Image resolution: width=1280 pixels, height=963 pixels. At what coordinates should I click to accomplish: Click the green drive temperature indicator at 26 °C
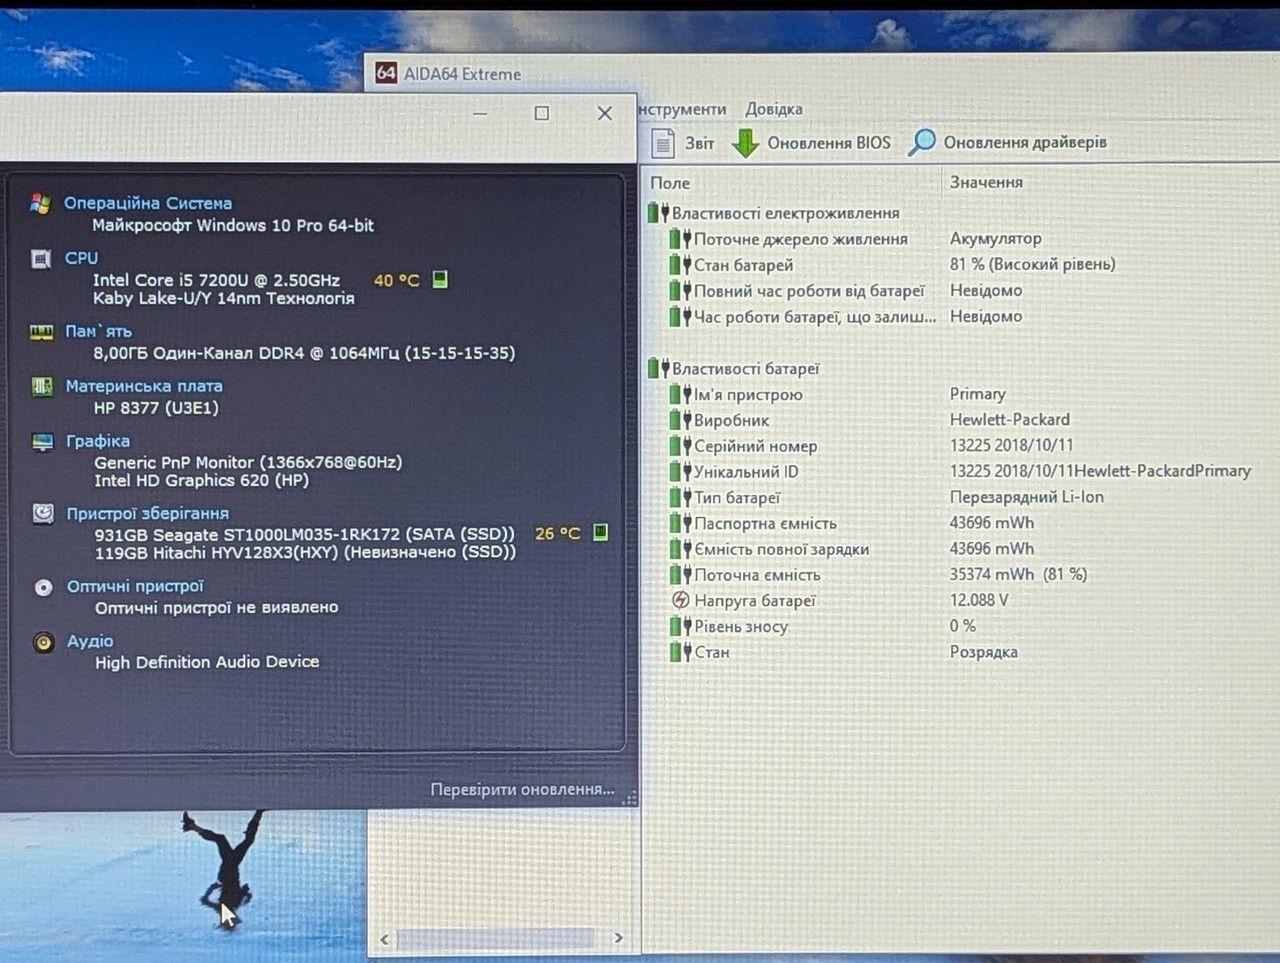601,532
